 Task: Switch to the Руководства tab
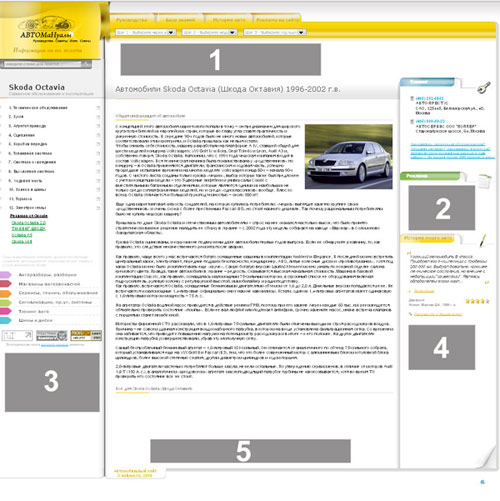click(x=132, y=20)
